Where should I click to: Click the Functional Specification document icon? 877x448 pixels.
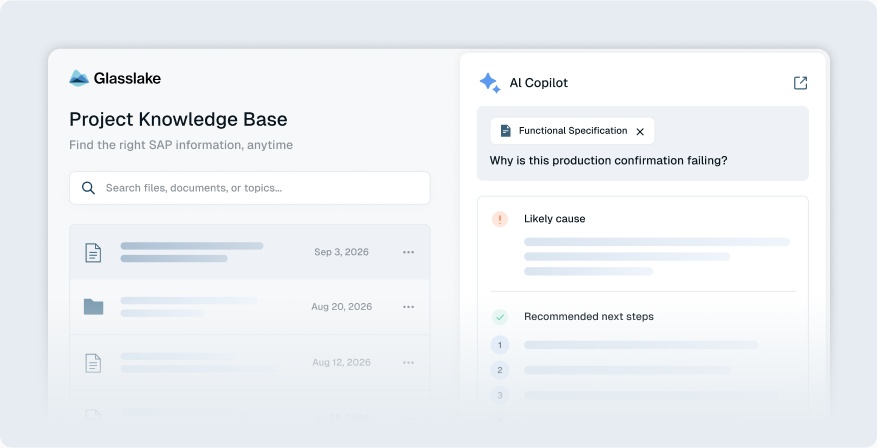[506, 131]
